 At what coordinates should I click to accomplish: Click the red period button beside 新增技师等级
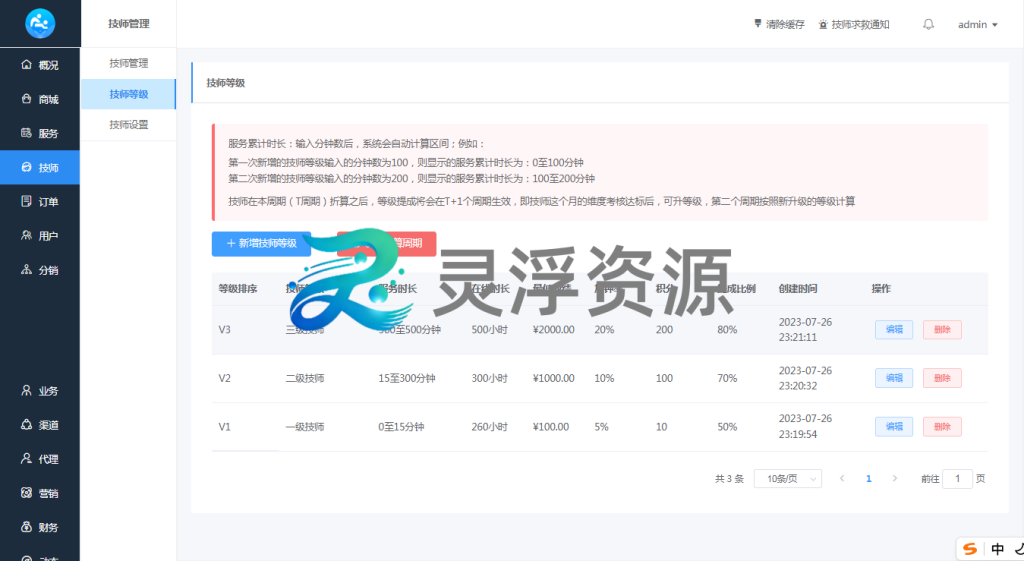pos(387,244)
